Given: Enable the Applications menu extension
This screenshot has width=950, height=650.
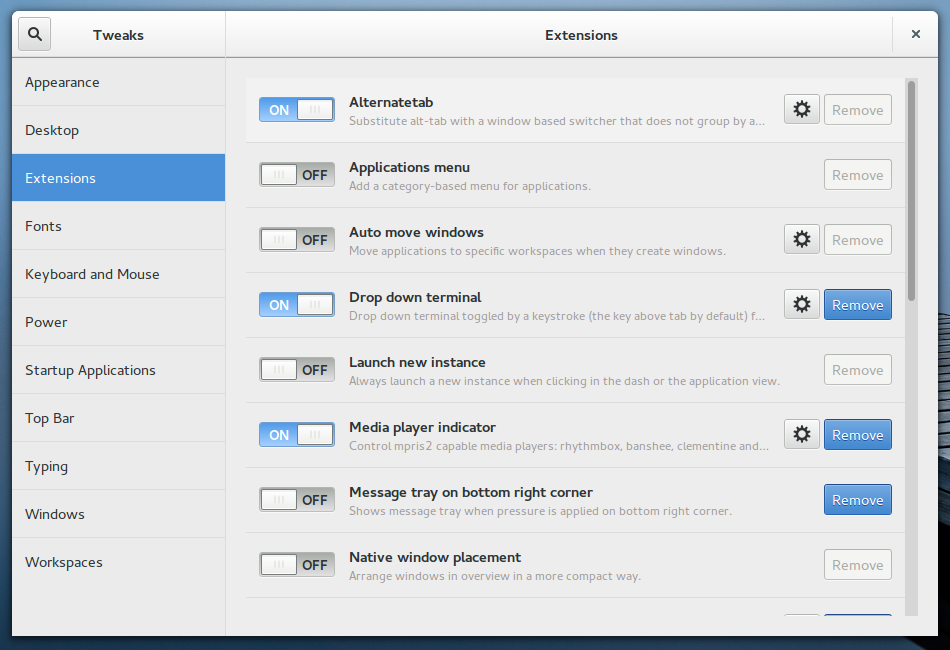Looking at the screenshot, I should 296,175.
